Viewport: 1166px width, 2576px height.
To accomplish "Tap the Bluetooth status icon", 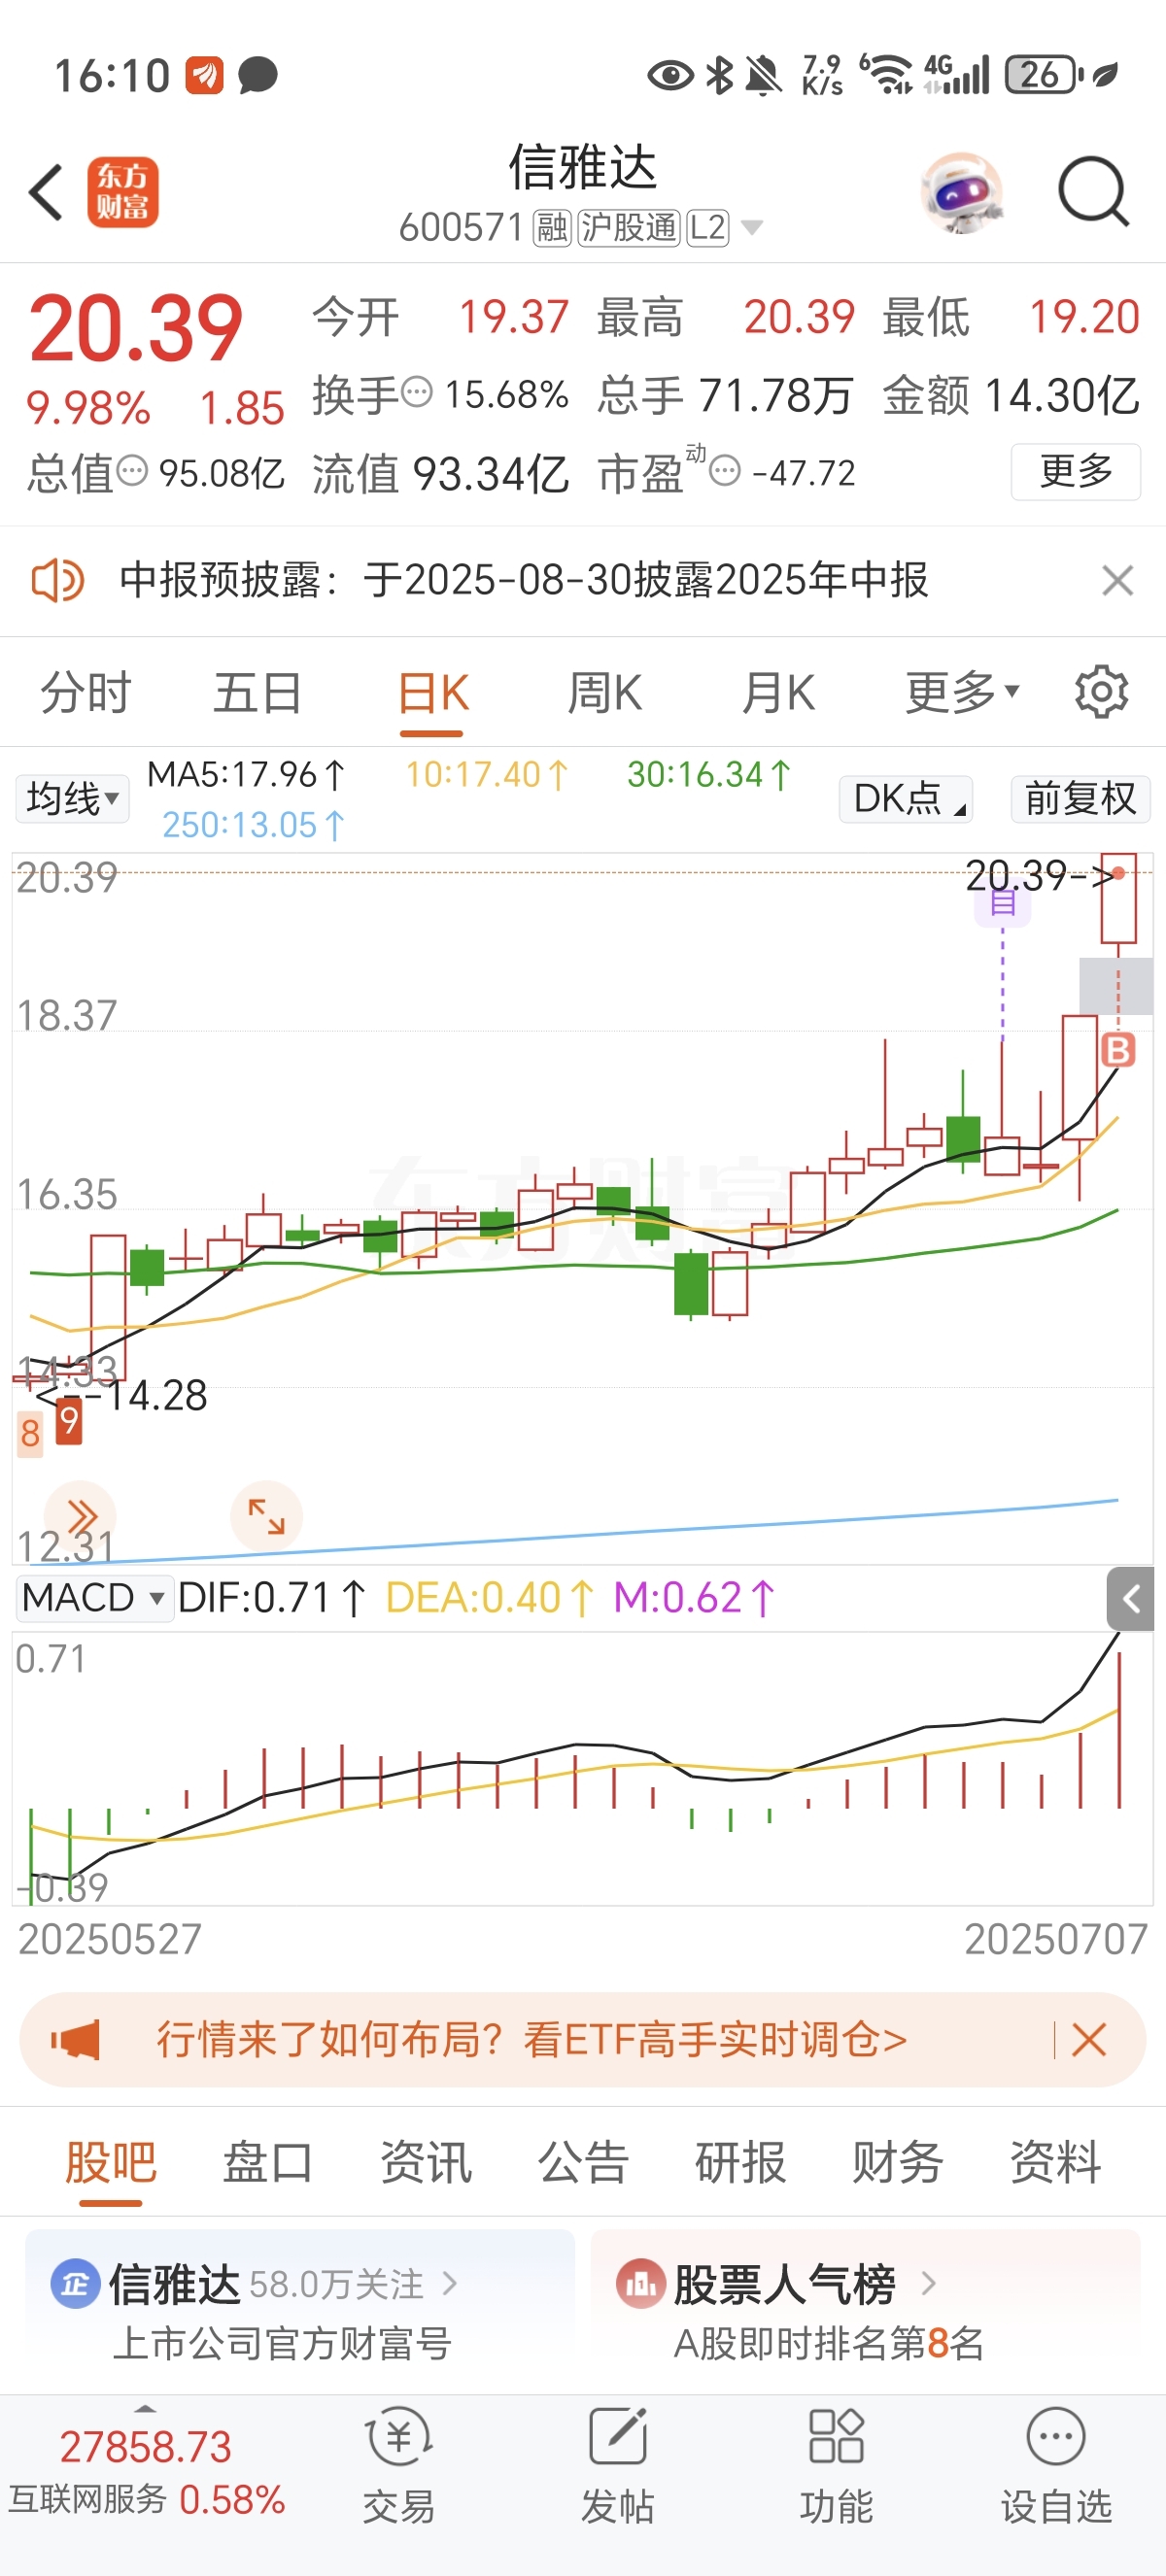I will click(719, 75).
